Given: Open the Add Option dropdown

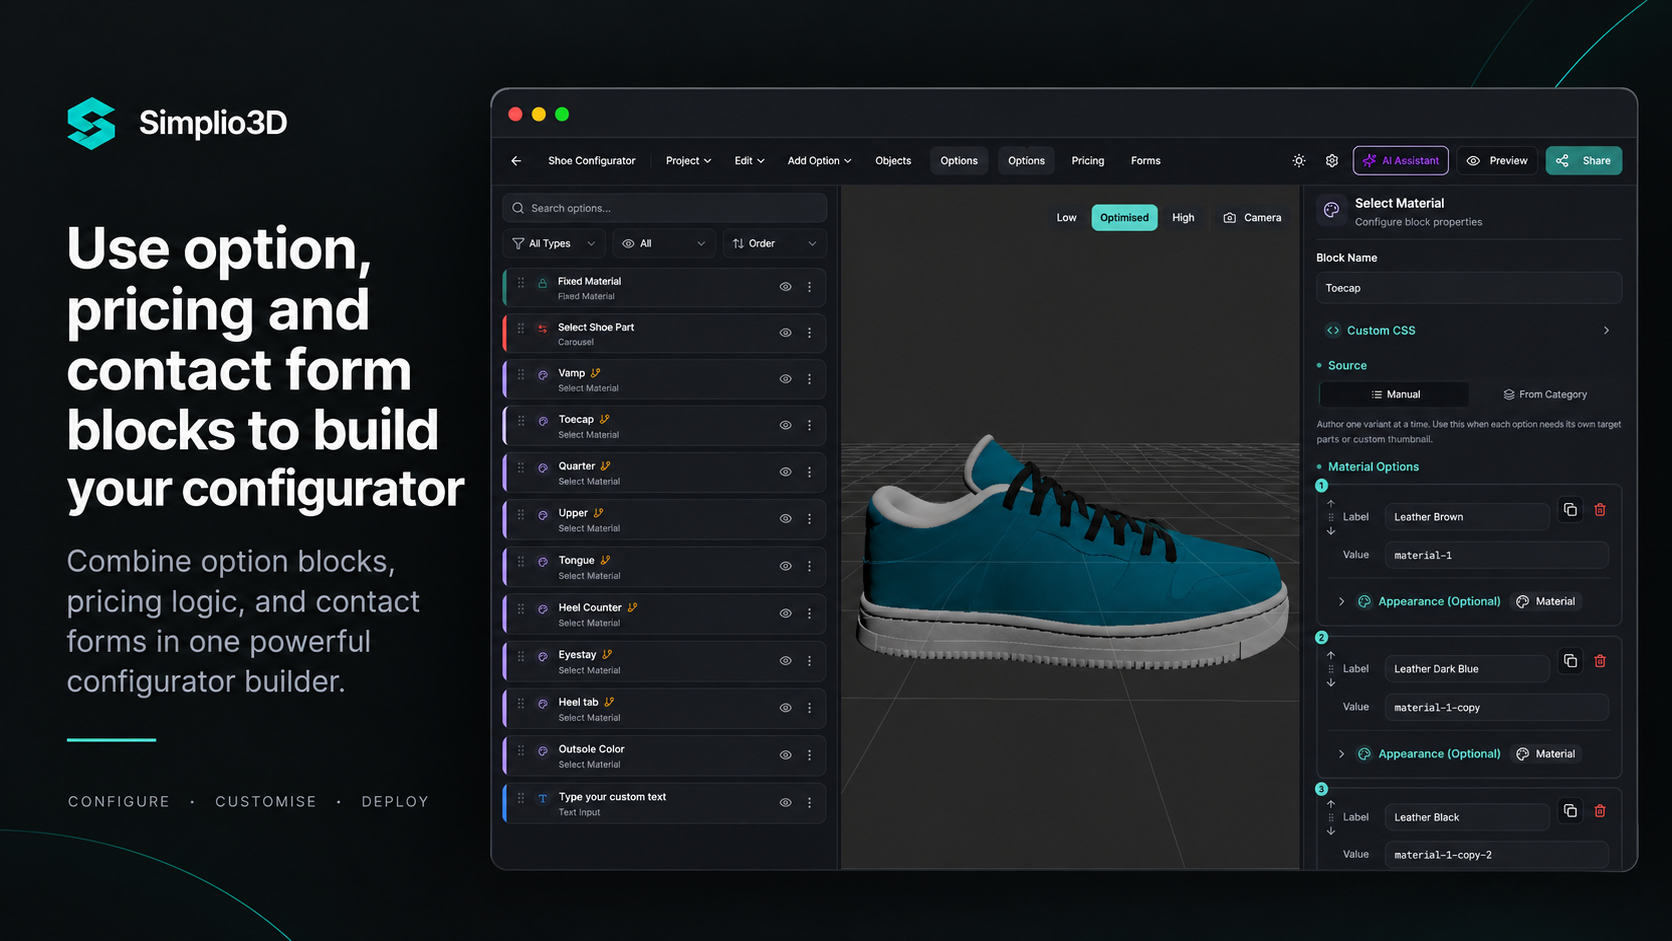Looking at the screenshot, I should coord(819,161).
